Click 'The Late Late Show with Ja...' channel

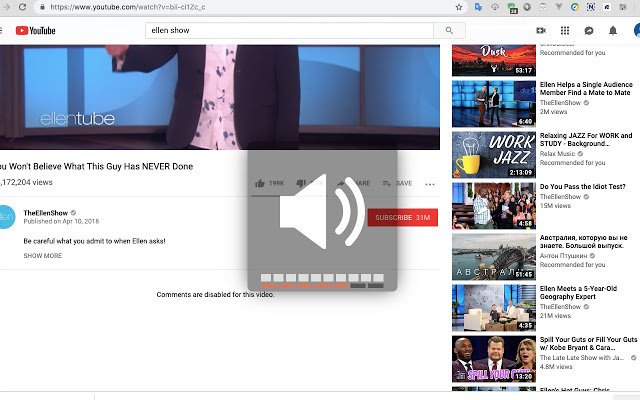582,358
